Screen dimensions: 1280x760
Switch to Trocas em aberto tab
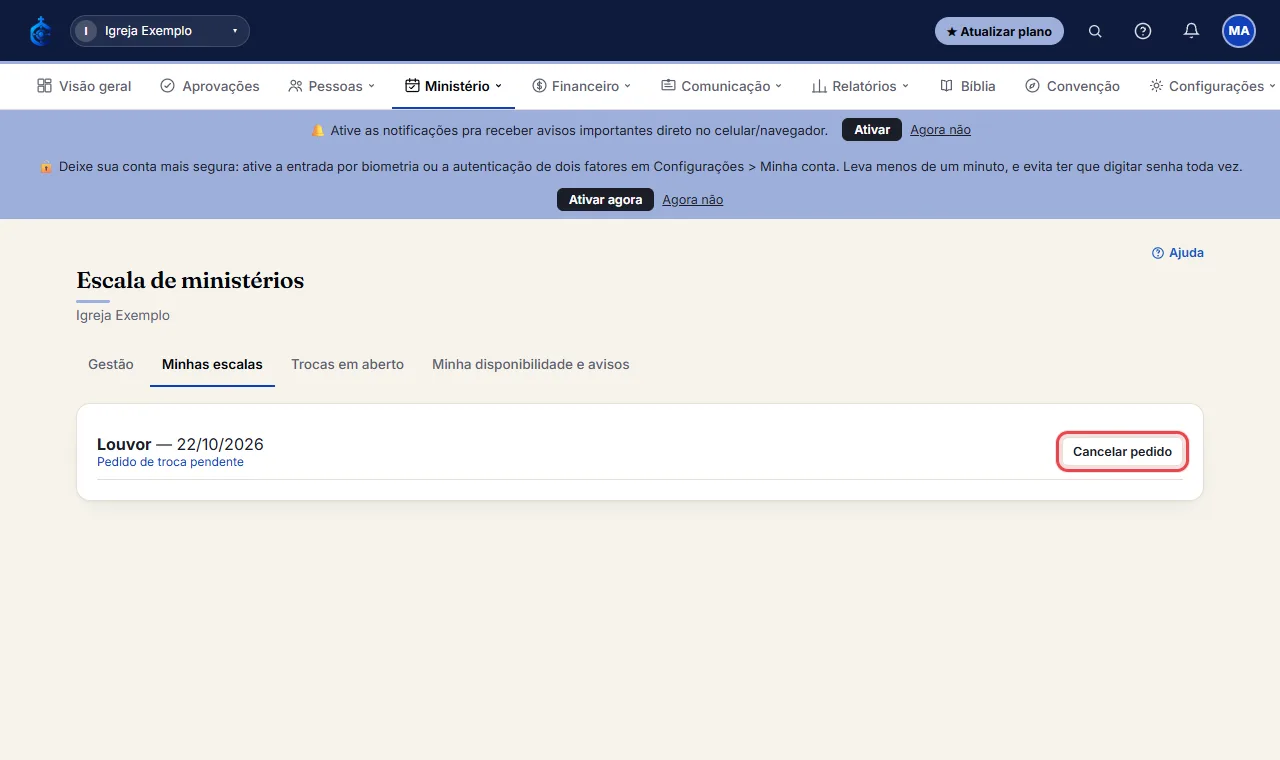347,365
